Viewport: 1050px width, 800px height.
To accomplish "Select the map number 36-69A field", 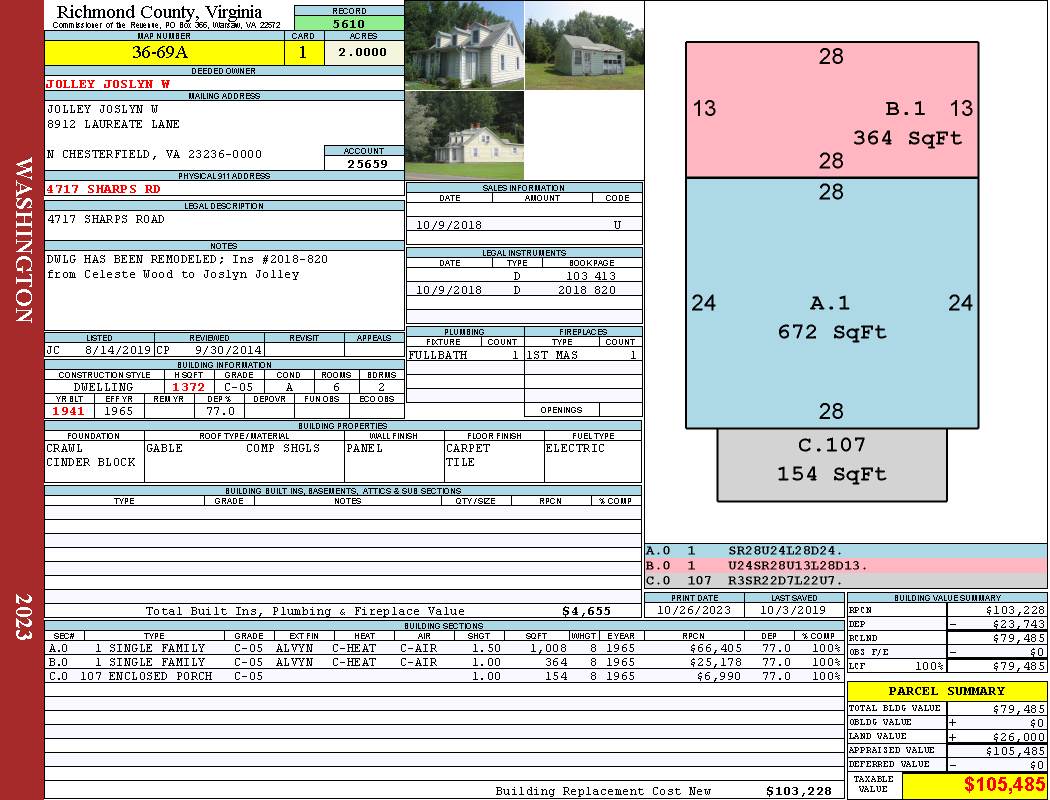I will point(164,52).
